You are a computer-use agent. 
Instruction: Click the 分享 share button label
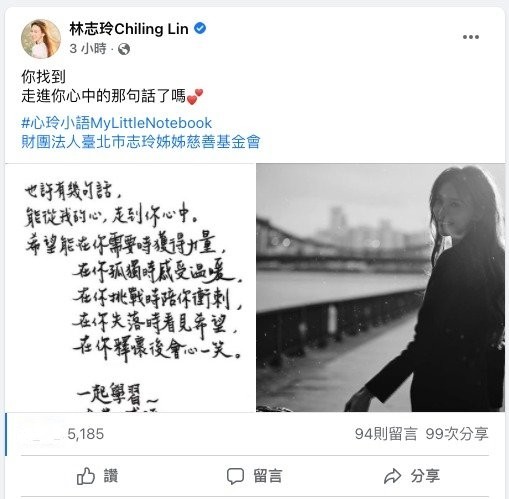coord(425,476)
